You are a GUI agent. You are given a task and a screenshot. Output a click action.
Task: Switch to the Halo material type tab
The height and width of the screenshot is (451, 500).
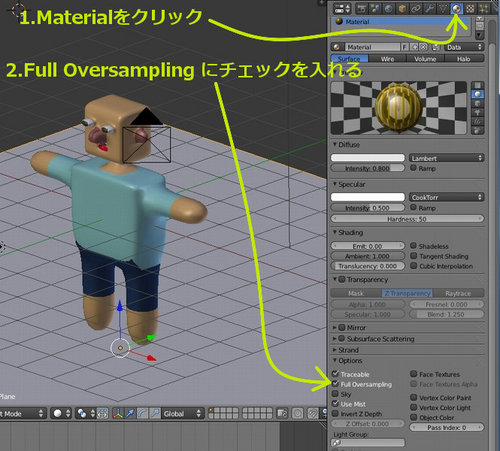(464, 59)
